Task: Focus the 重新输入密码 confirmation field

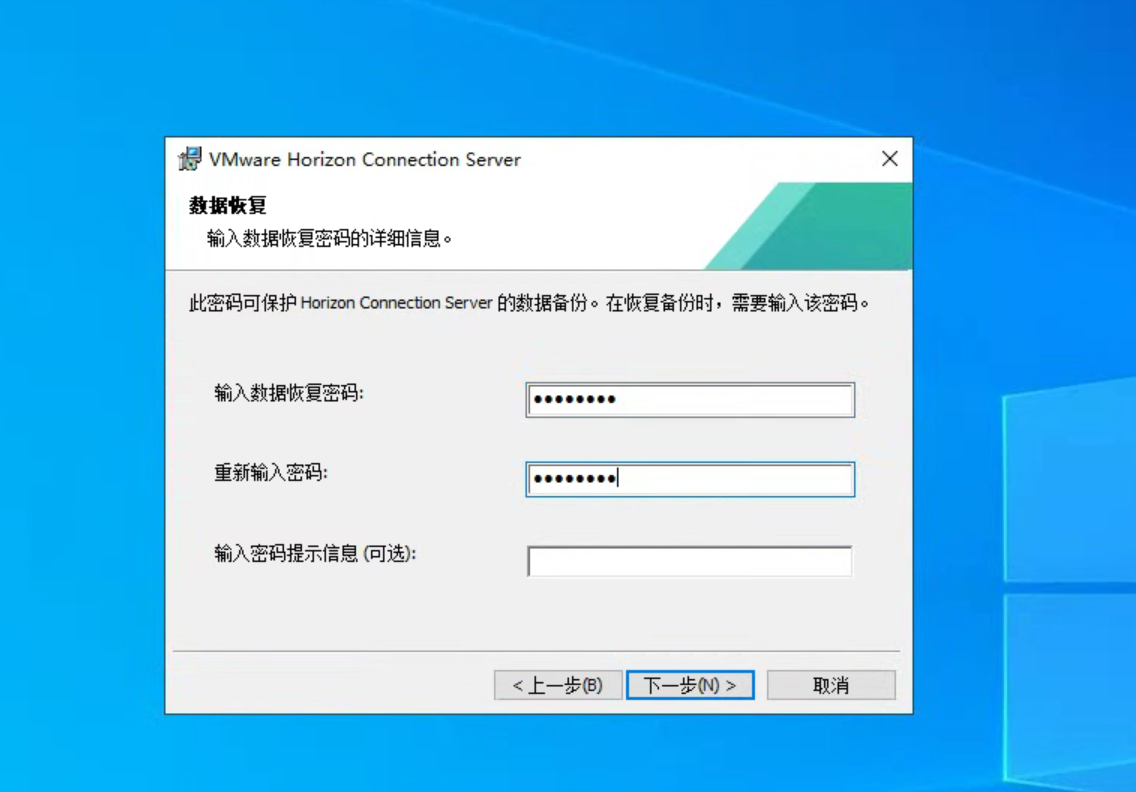Action: pyautogui.click(x=690, y=479)
